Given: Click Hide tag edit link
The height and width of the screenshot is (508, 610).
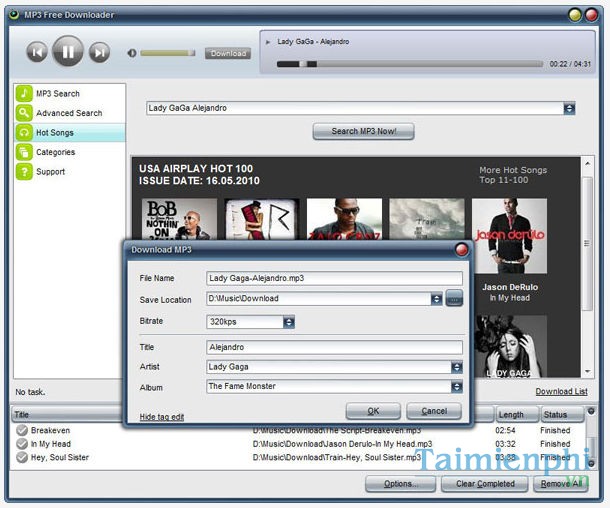Looking at the screenshot, I should (x=161, y=417).
